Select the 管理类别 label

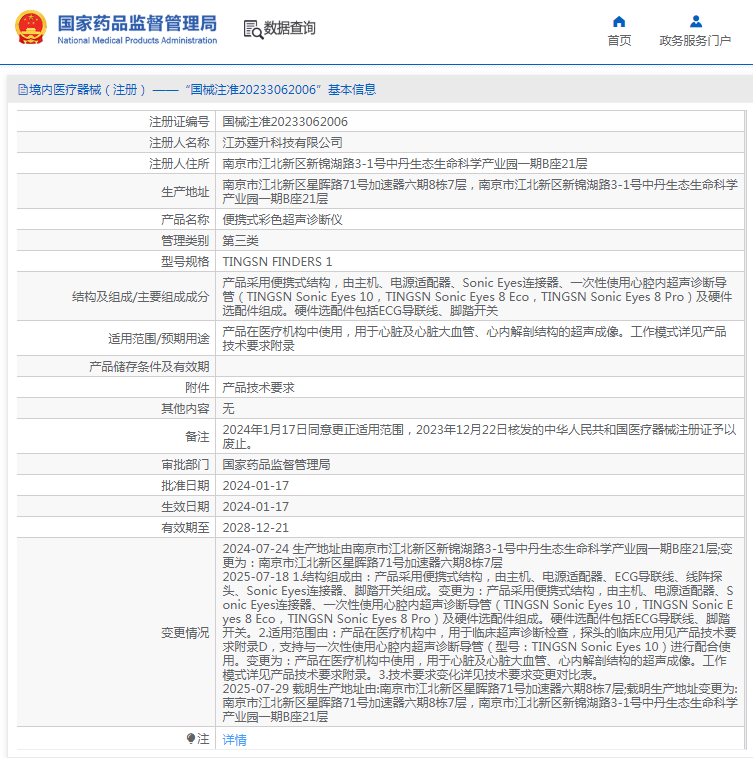pos(185,241)
